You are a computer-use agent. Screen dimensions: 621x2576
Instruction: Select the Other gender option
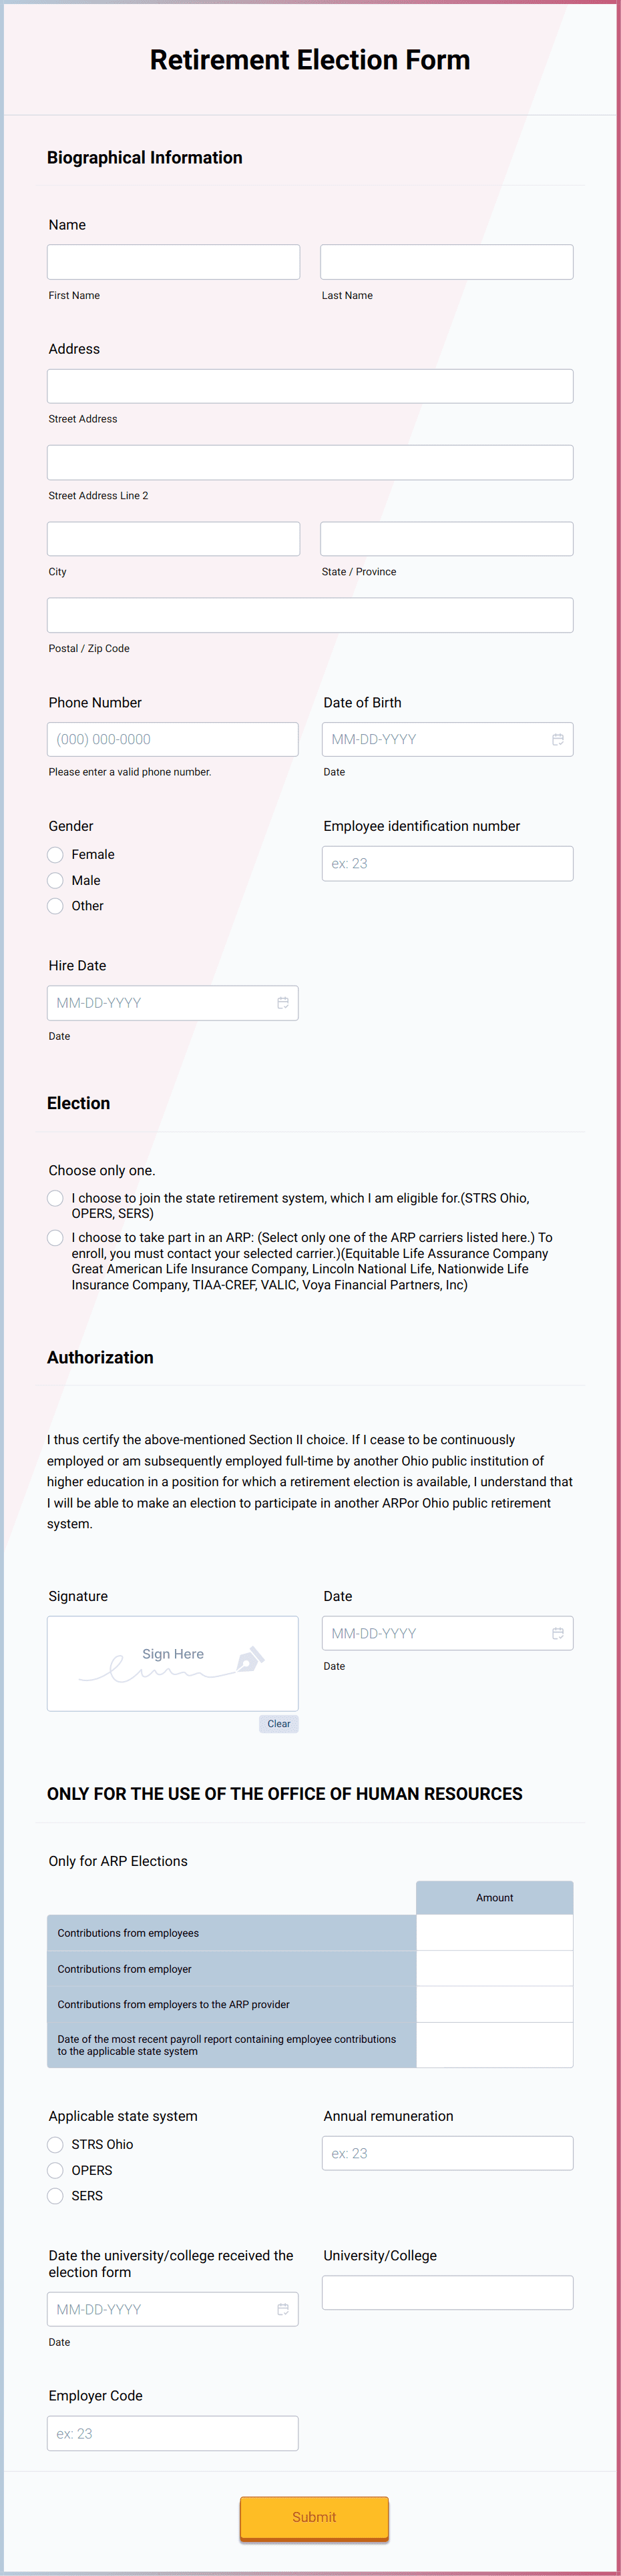point(55,906)
